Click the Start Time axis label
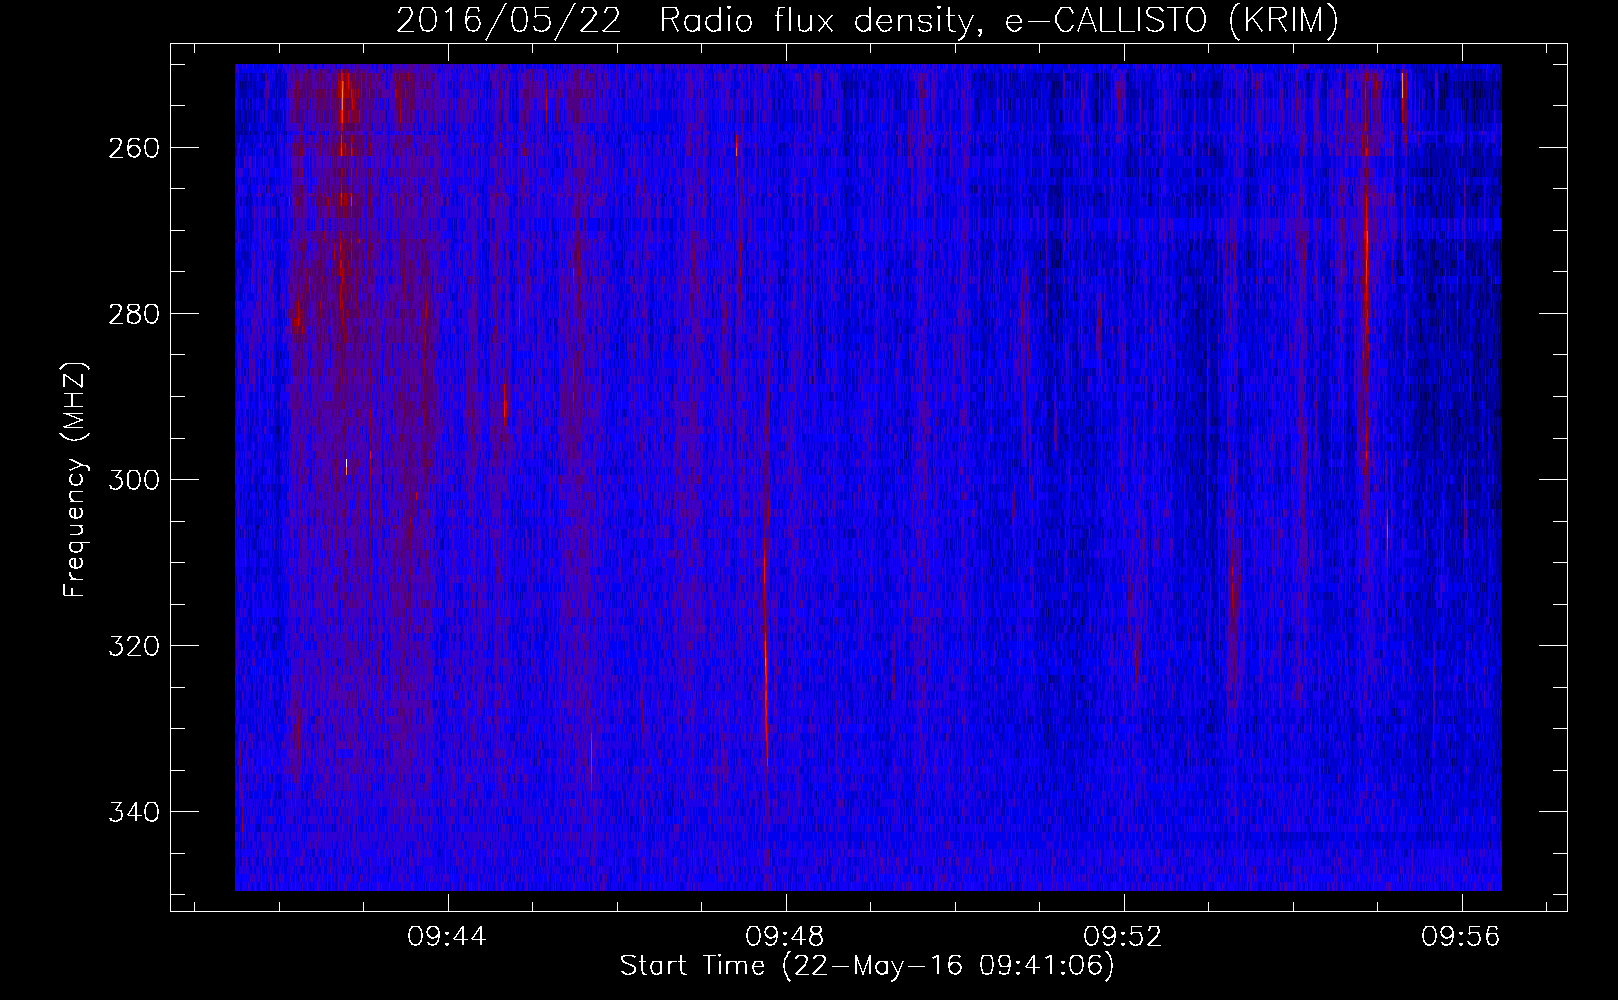Image resolution: width=1618 pixels, height=1000 pixels. click(867, 966)
